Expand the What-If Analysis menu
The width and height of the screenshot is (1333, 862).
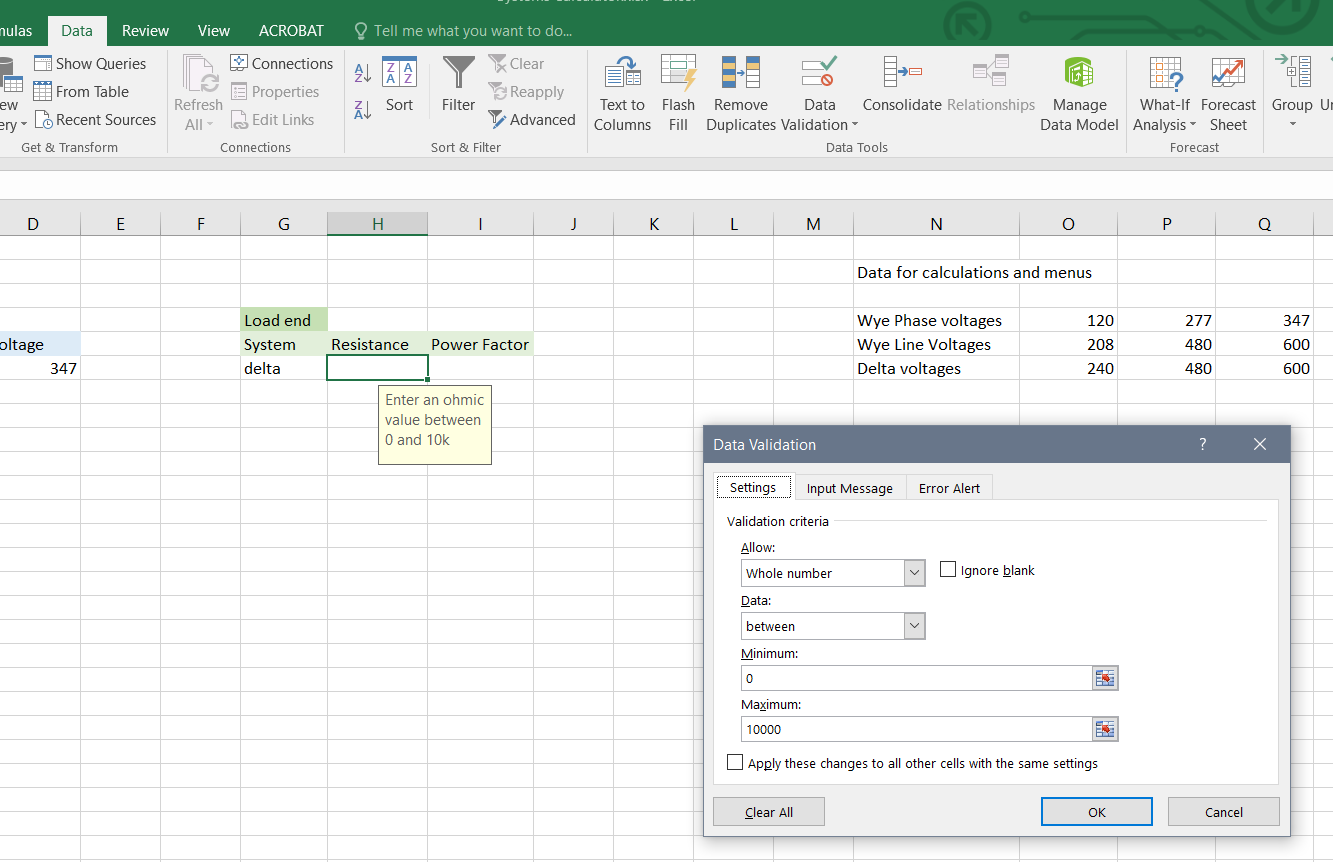1193,125
